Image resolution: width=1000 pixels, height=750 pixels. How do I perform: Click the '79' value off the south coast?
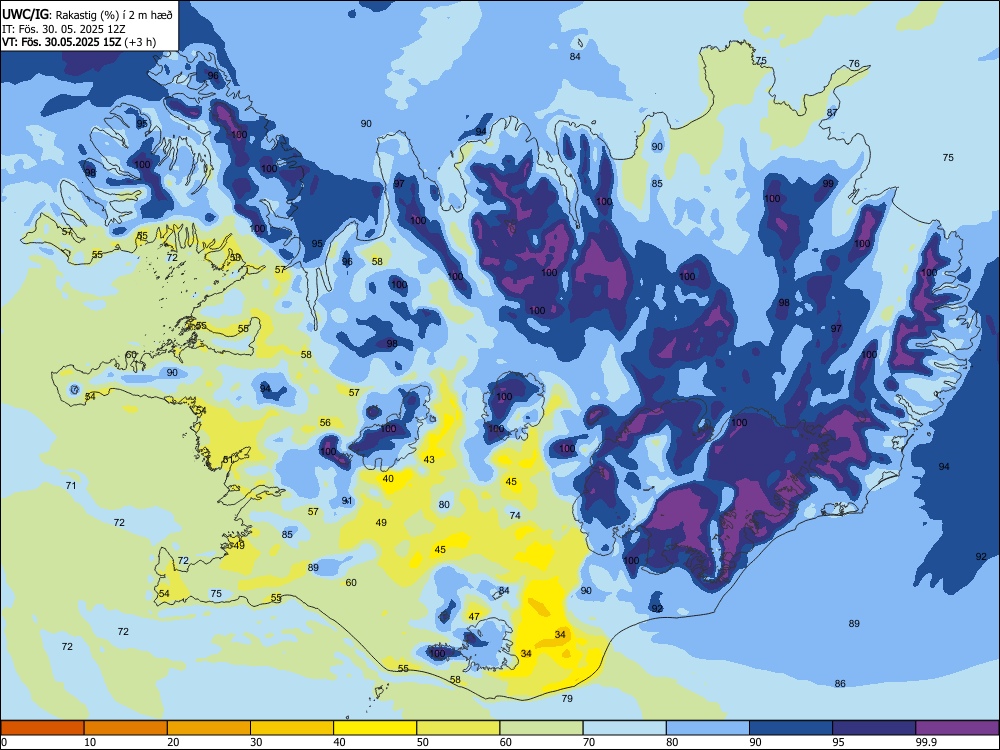coord(567,699)
